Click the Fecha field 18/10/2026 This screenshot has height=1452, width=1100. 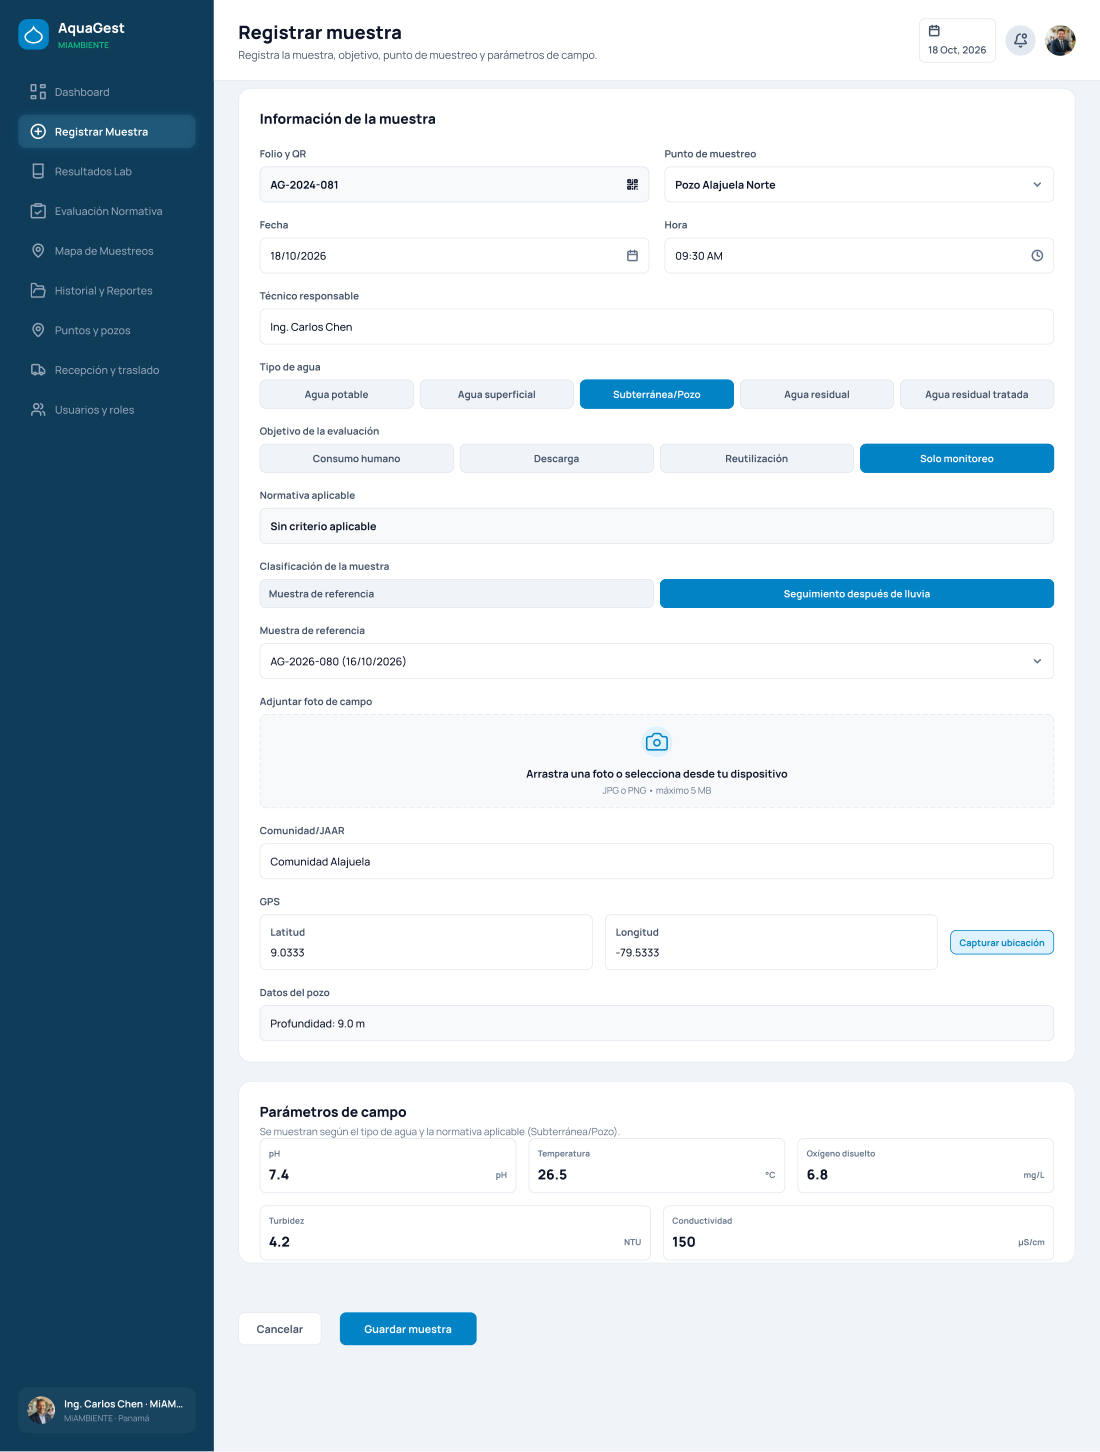pos(454,256)
